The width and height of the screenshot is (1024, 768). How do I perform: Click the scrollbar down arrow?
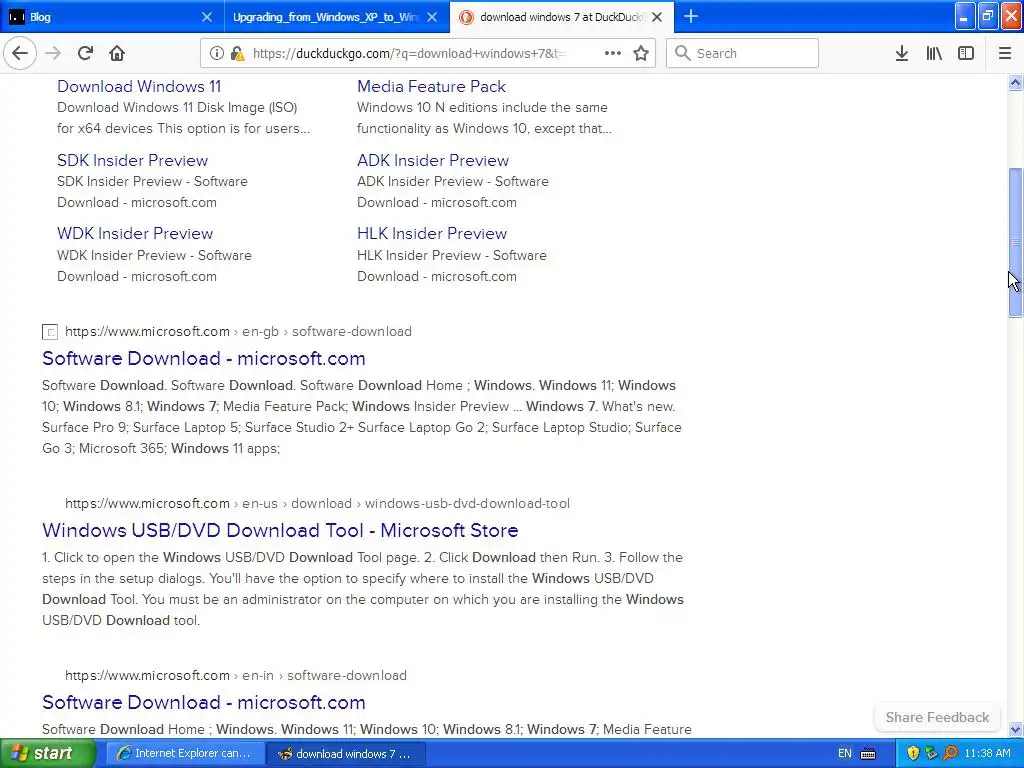click(x=1015, y=729)
